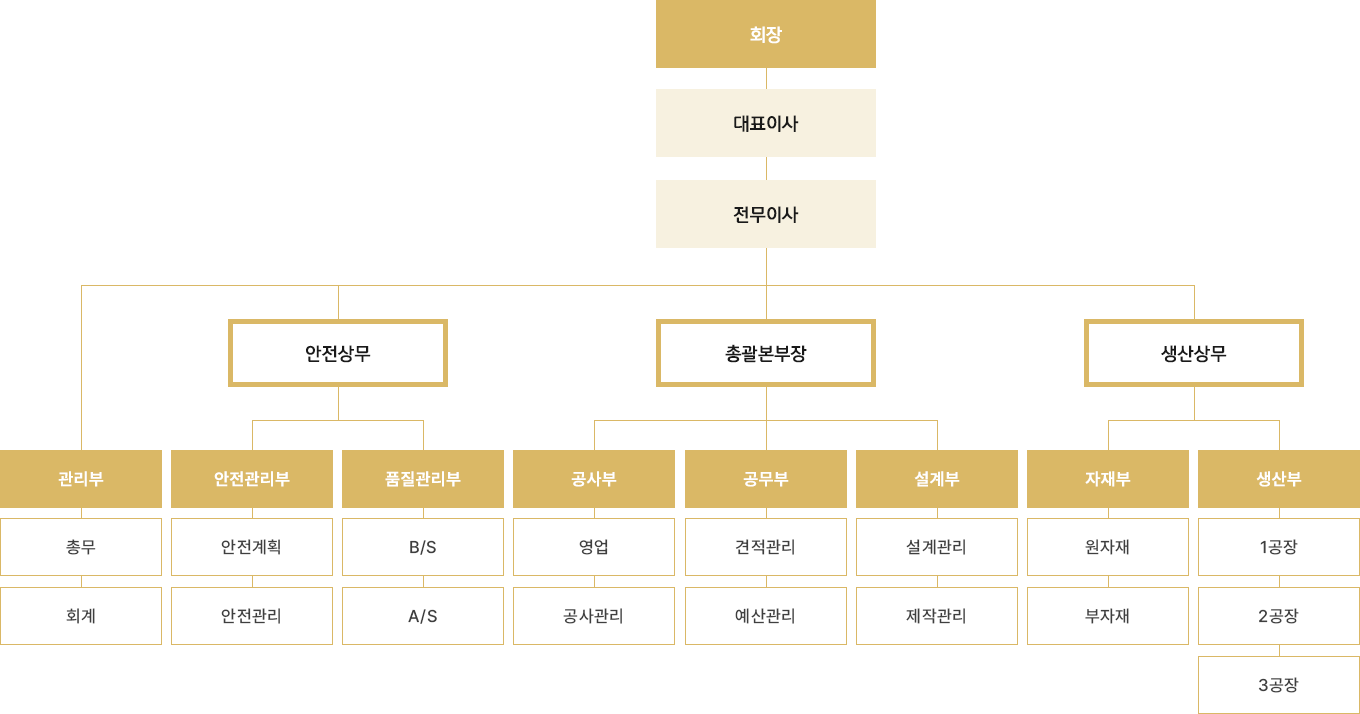The height and width of the screenshot is (714, 1360).
Task: Click the 공사관리 cell
Action: pyautogui.click(x=594, y=616)
